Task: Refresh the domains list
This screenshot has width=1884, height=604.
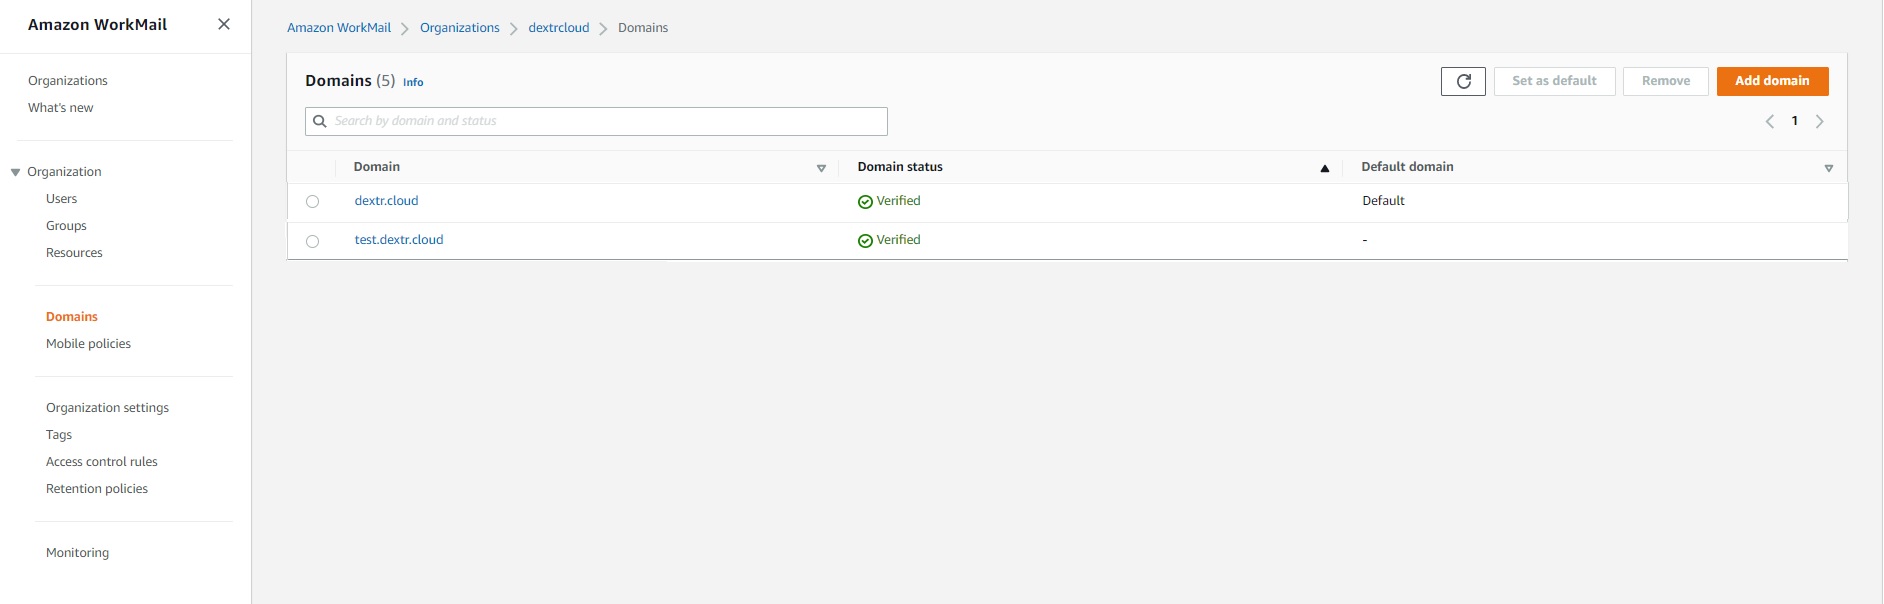Action: pos(1463,81)
